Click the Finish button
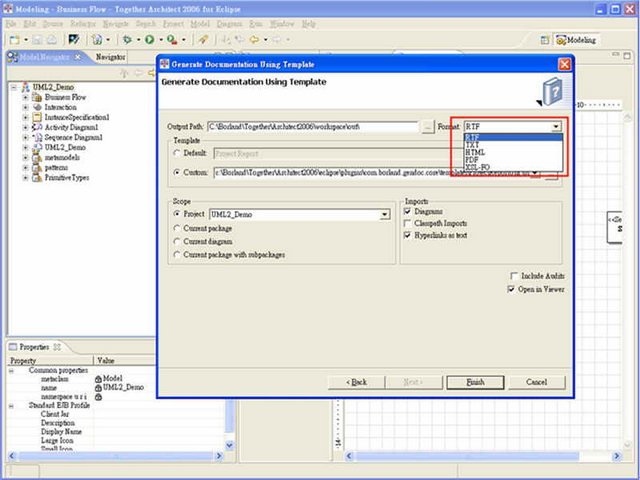Viewport: 640px width, 480px height. coord(475,382)
